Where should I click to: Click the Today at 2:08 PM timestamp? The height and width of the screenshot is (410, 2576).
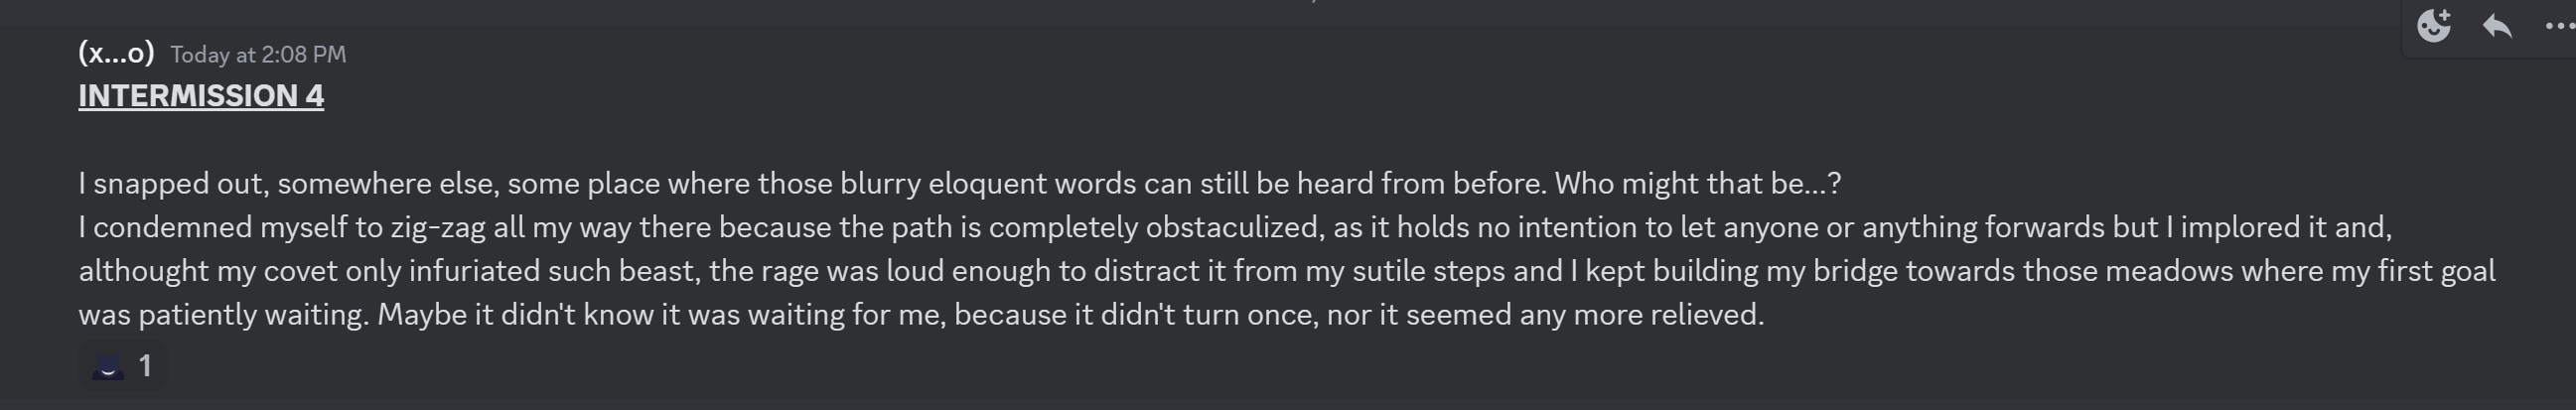tap(258, 55)
